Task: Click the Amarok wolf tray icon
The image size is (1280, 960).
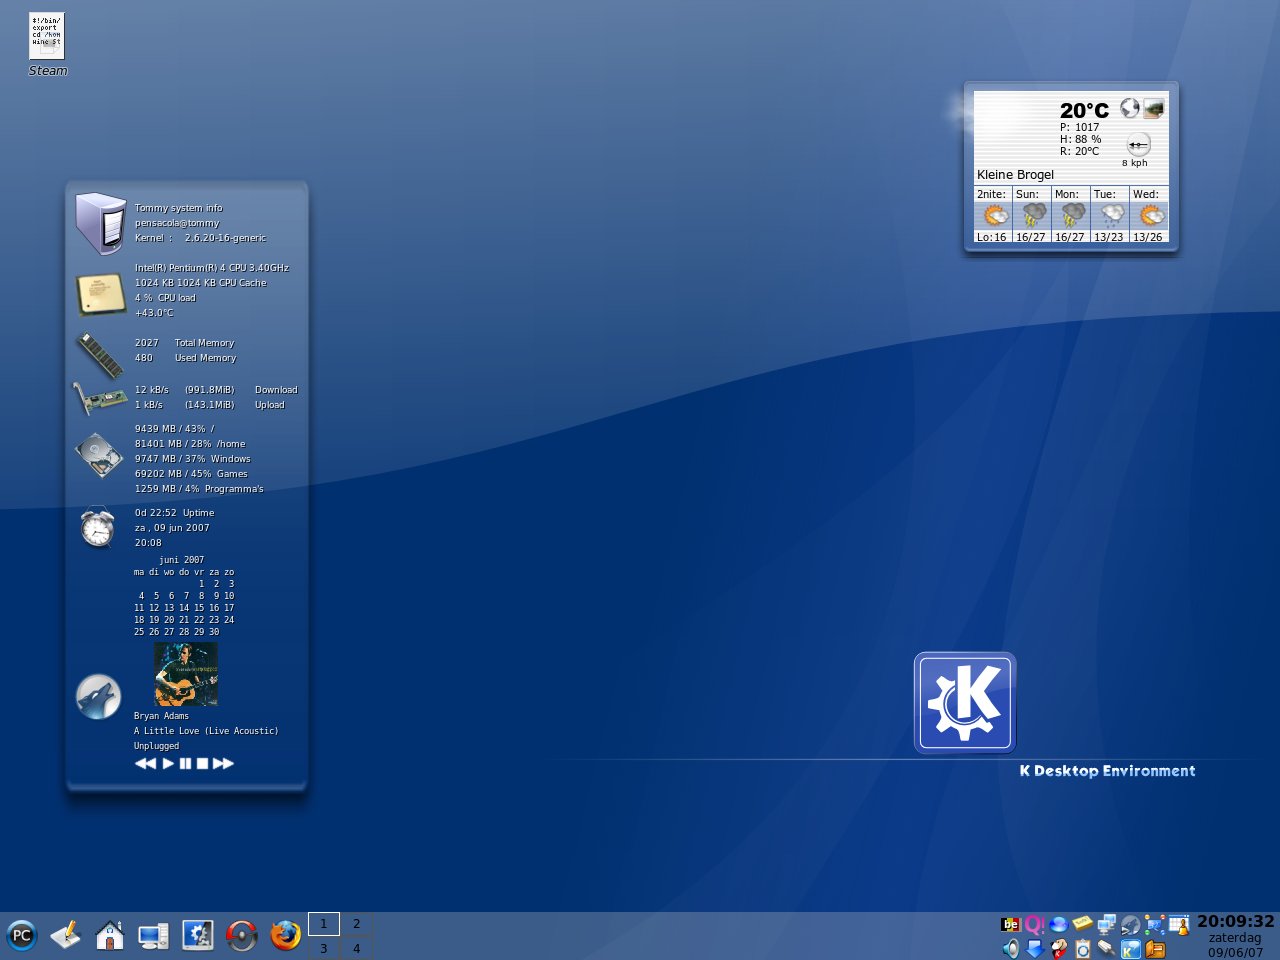Action: click(1131, 925)
